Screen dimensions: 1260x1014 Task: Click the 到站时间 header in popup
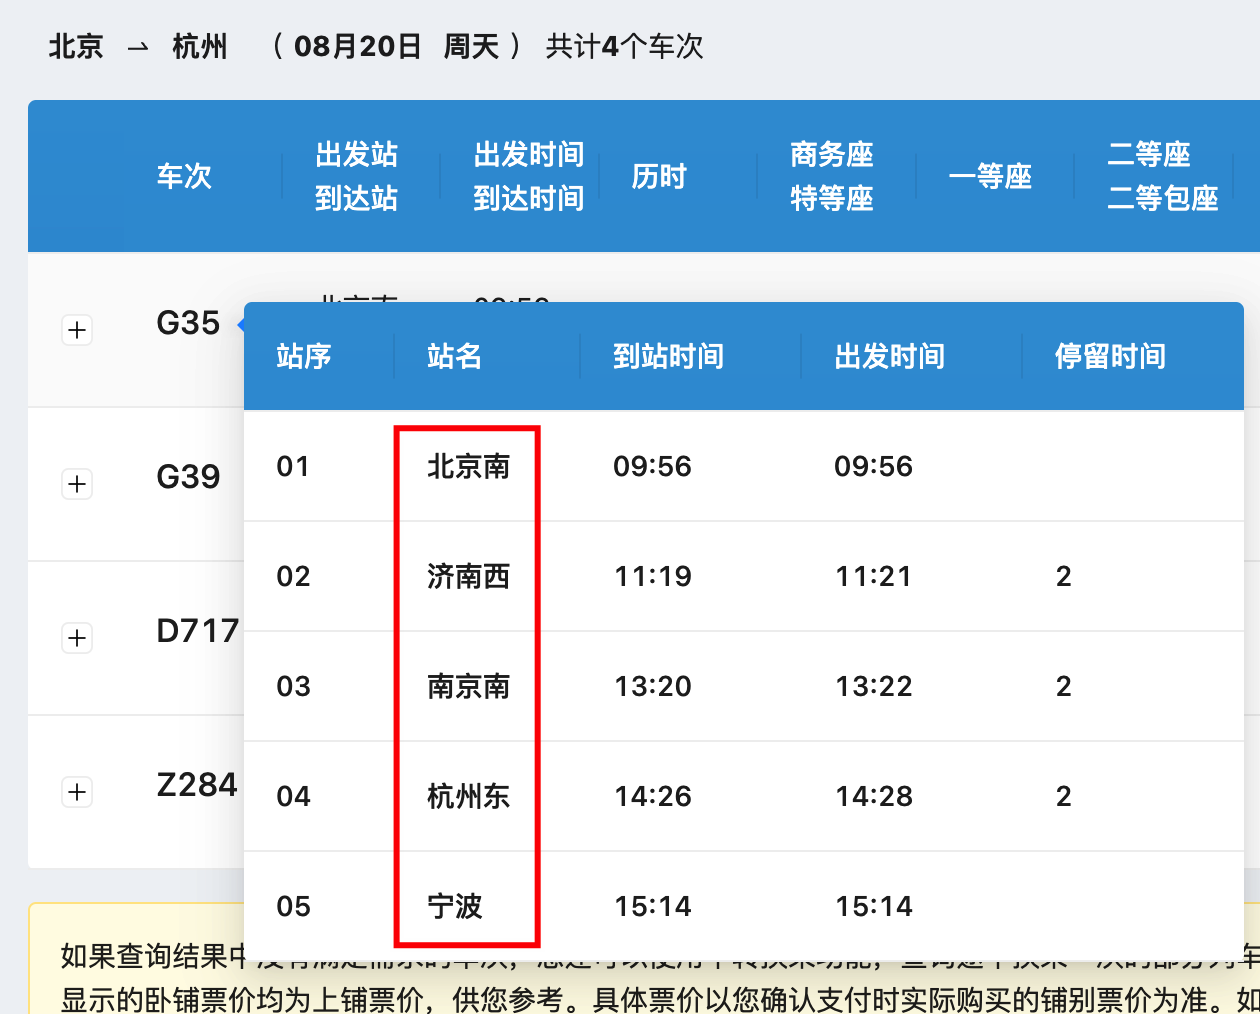click(x=669, y=356)
